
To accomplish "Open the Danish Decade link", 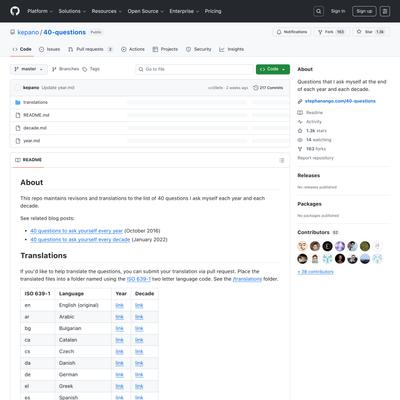I will click(139, 363).
